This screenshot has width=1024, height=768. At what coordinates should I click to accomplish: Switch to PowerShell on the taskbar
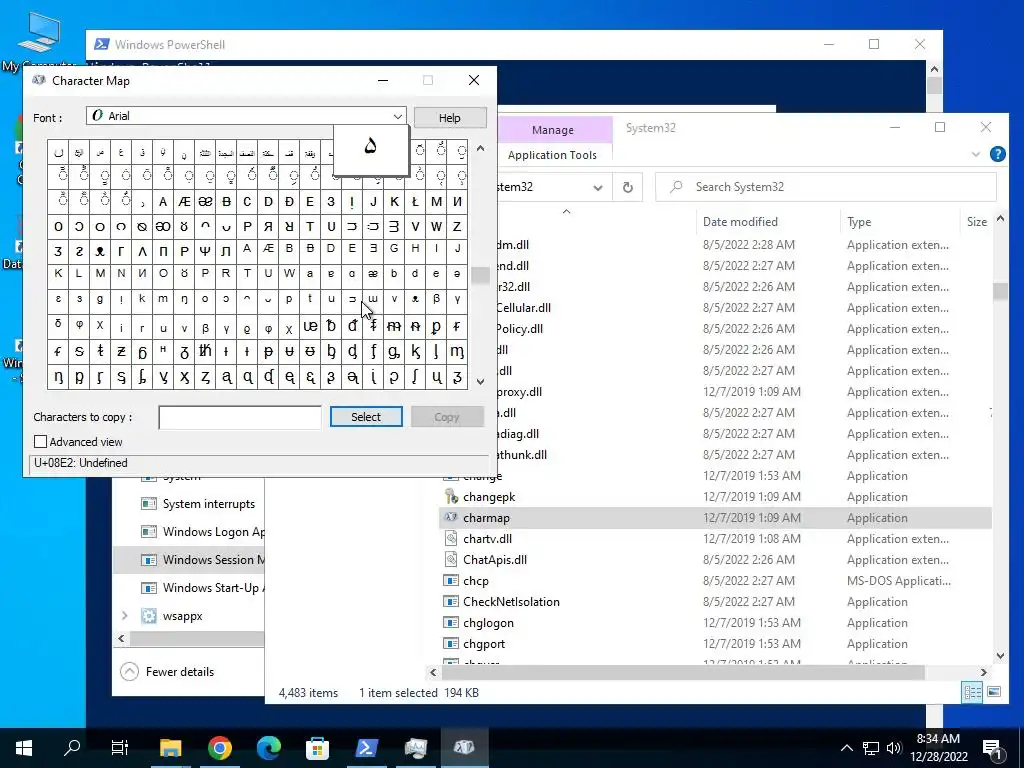pyautogui.click(x=366, y=747)
